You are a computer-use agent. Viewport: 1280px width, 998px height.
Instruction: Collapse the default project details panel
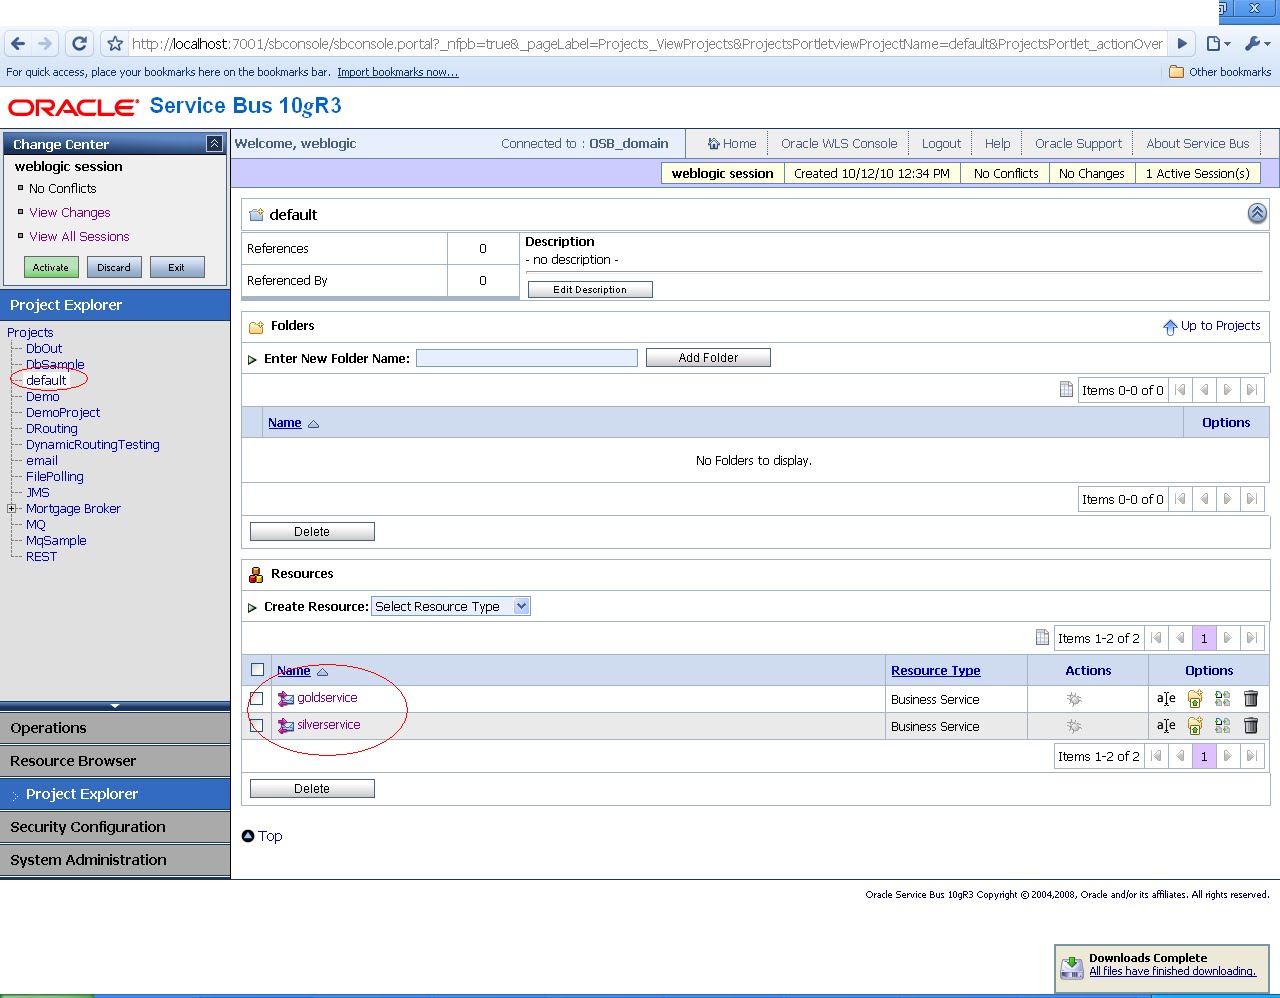point(1257,213)
